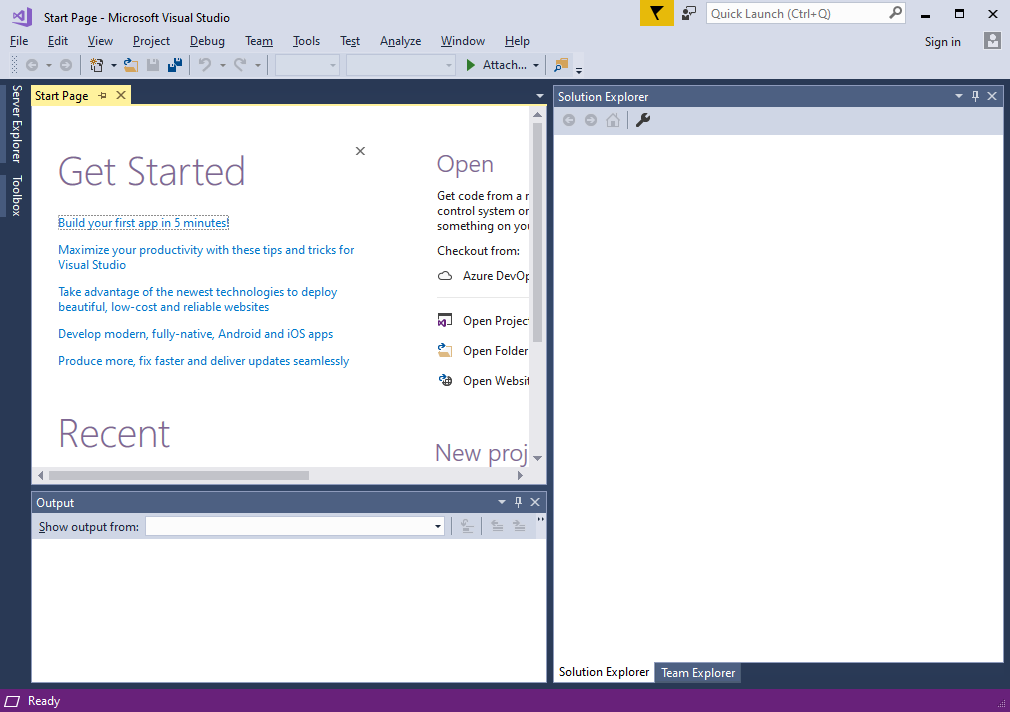Click the New Project toolbar icon
The height and width of the screenshot is (712, 1010).
[97, 65]
